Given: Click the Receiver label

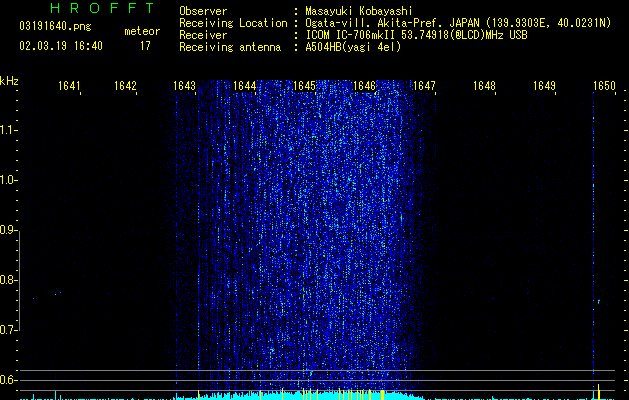Looking at the screenshot, I should 203,35.
